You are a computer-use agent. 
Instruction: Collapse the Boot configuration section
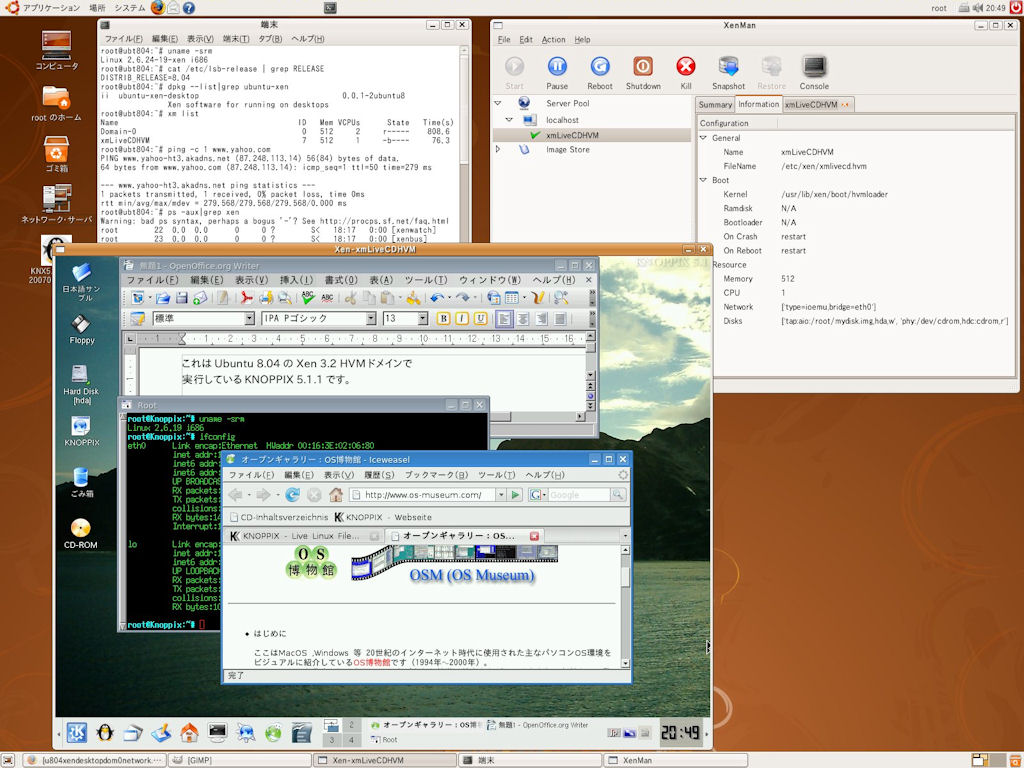click(703, 180)
